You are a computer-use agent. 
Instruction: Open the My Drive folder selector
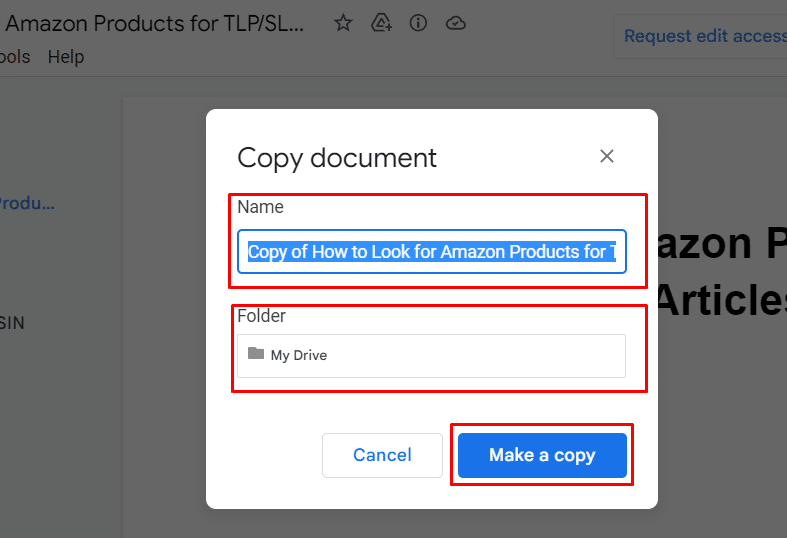[x=432, y=355]
